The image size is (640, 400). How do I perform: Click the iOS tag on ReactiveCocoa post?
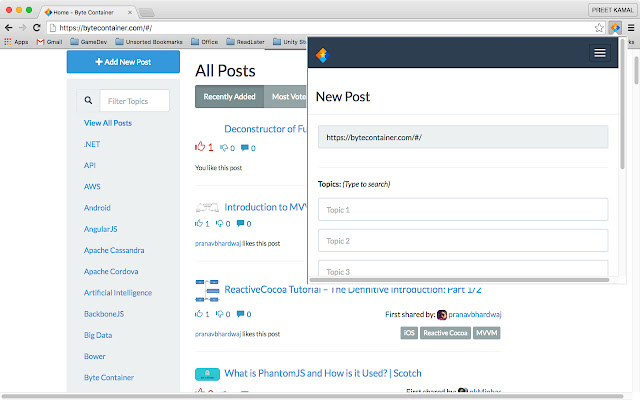[409, 333]
